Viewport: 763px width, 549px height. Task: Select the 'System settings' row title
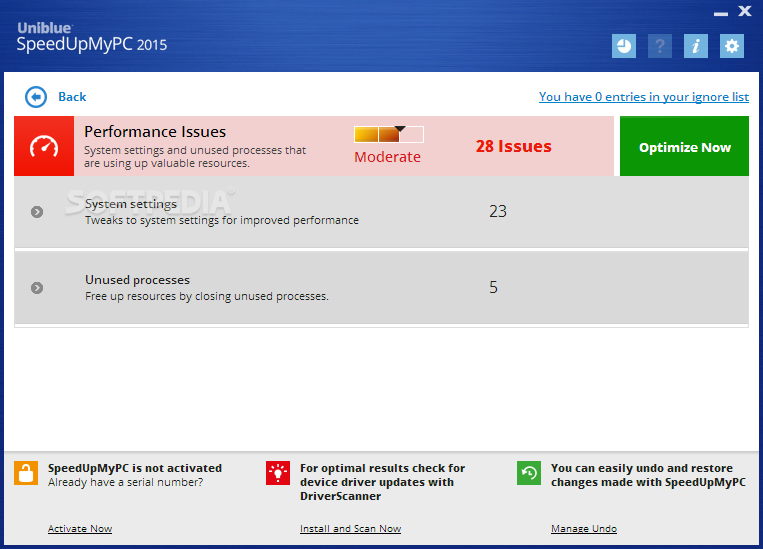pyautogui.click(x=131, y=204)
